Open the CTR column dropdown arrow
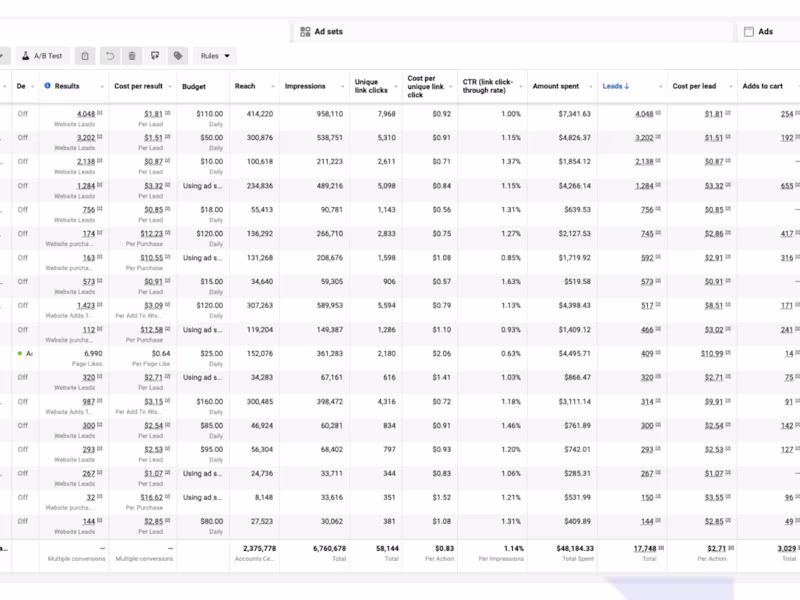 click(x=520, y=87)
